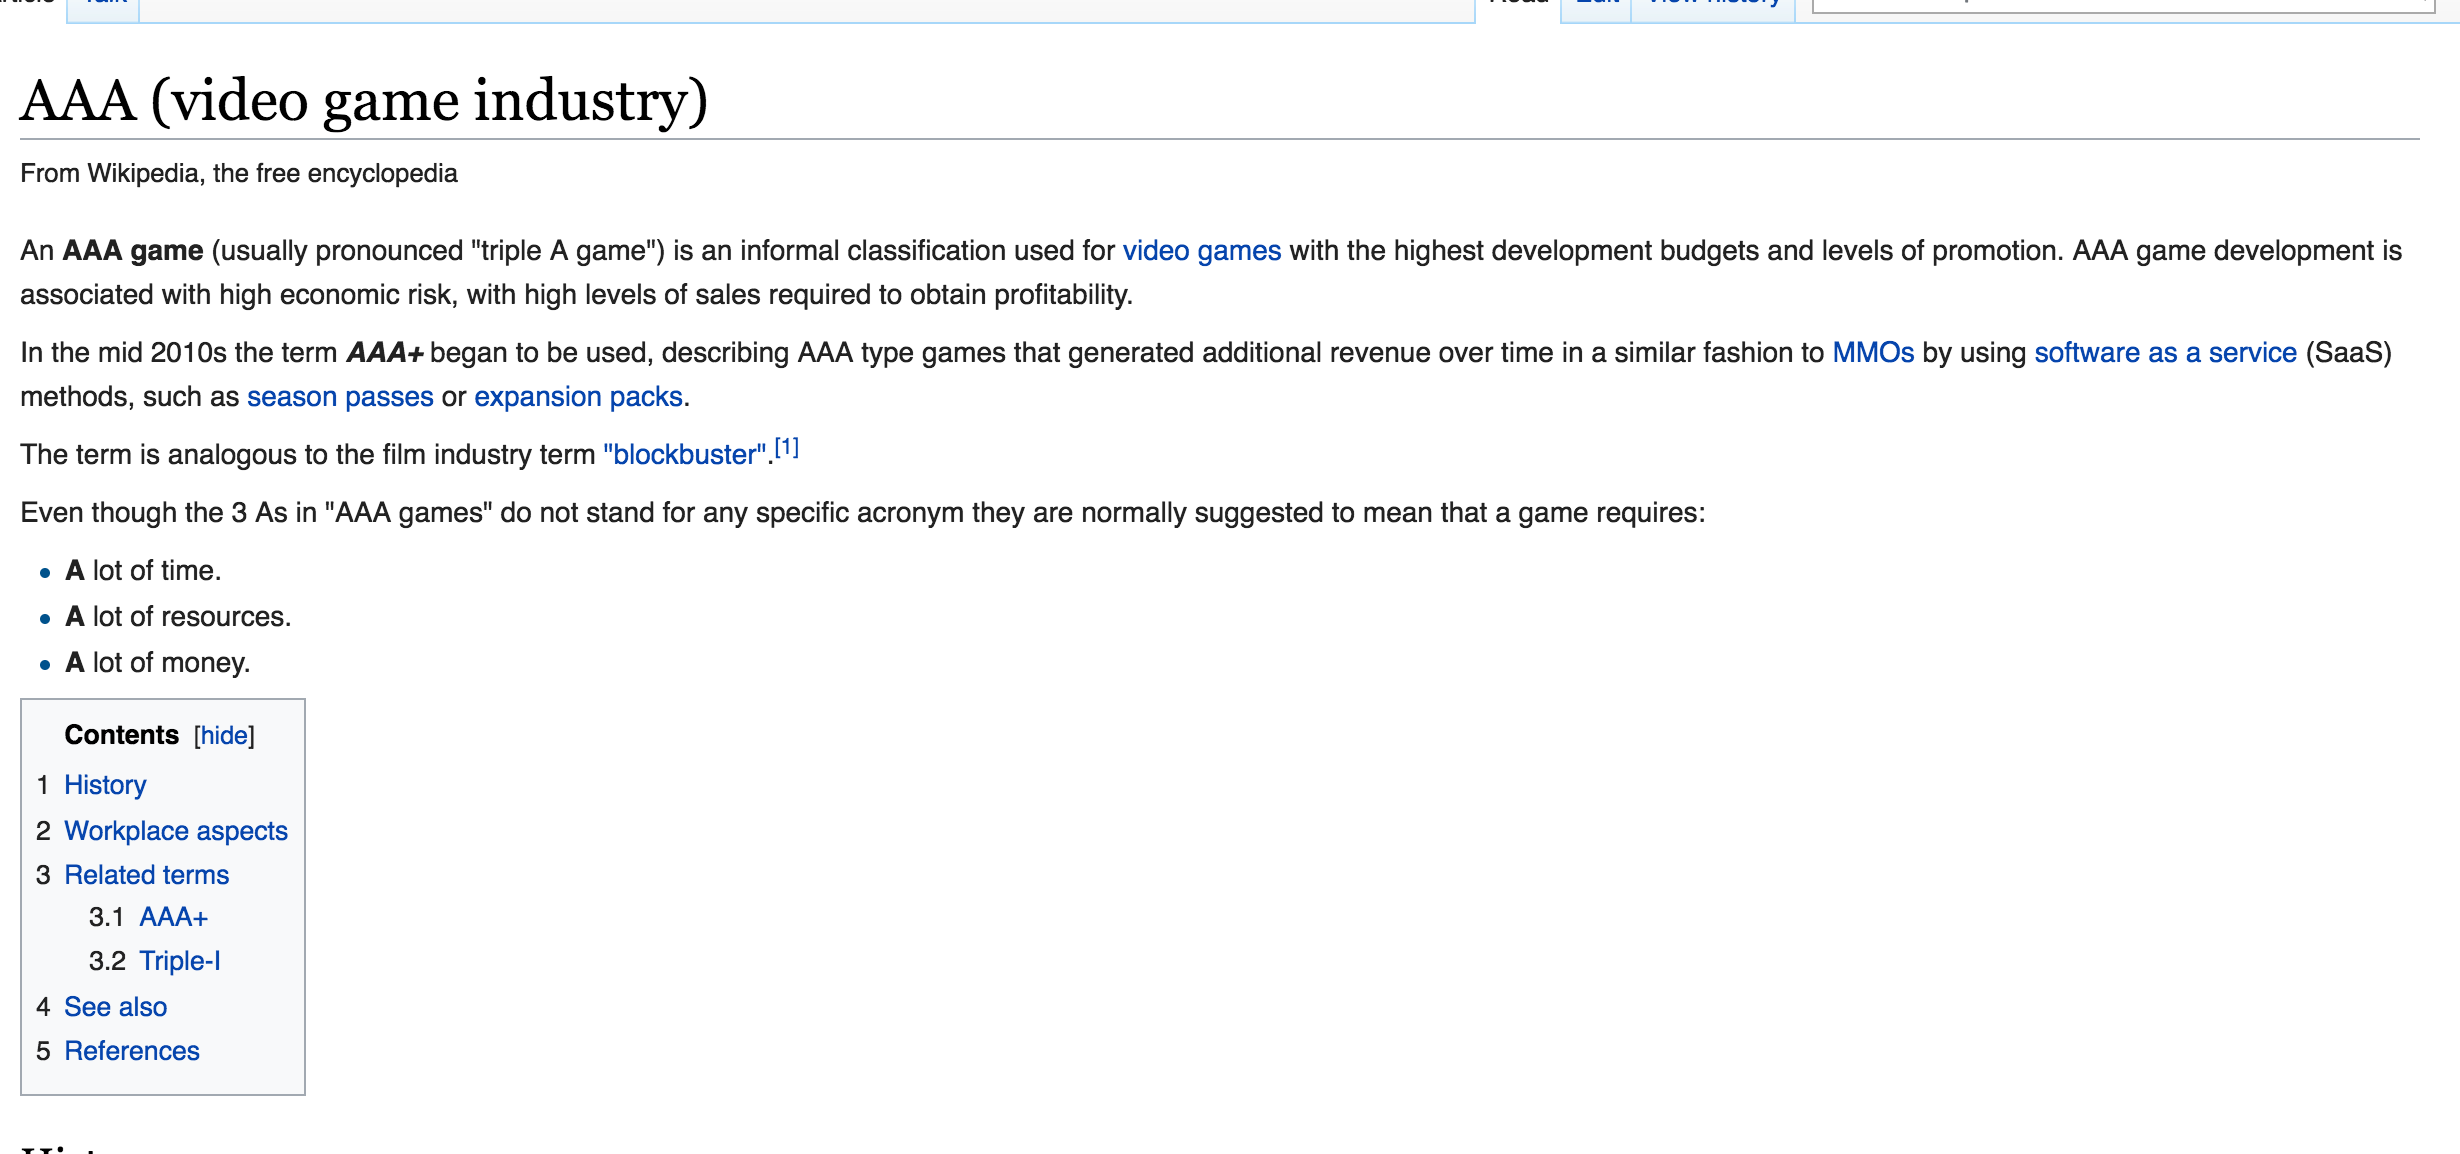Jump to citation footnote [1]

pos(787,447)
